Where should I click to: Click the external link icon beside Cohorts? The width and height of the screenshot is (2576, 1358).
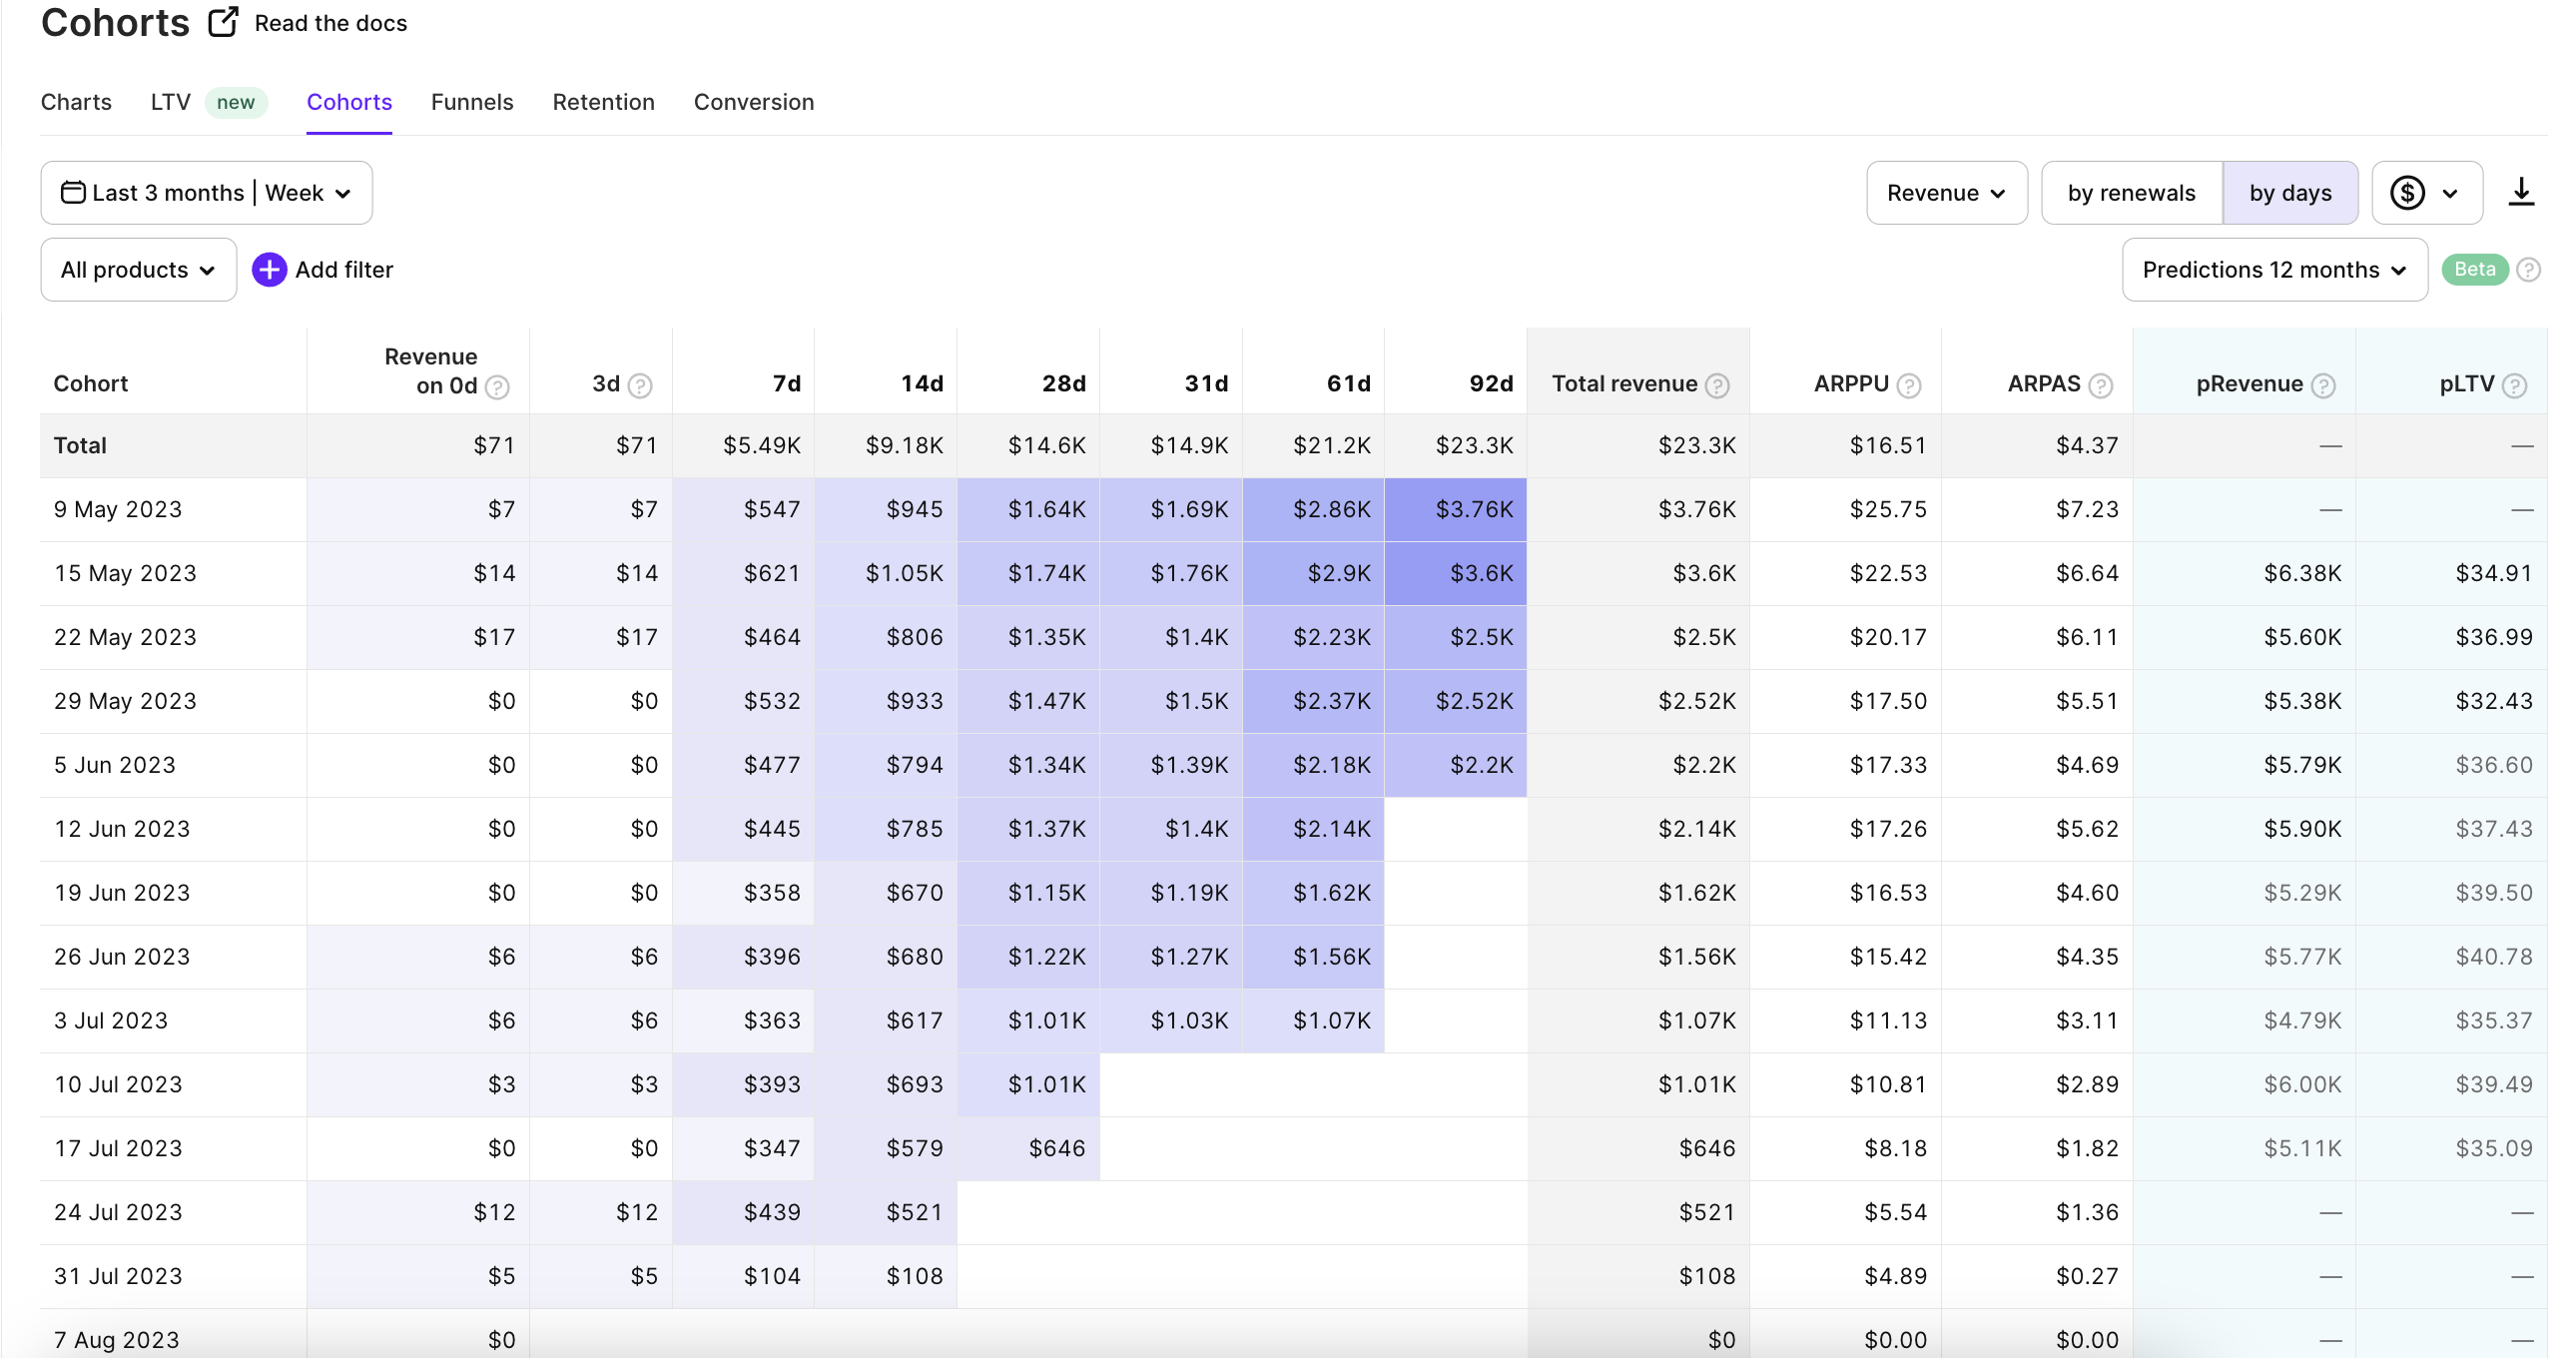[223, 22]
